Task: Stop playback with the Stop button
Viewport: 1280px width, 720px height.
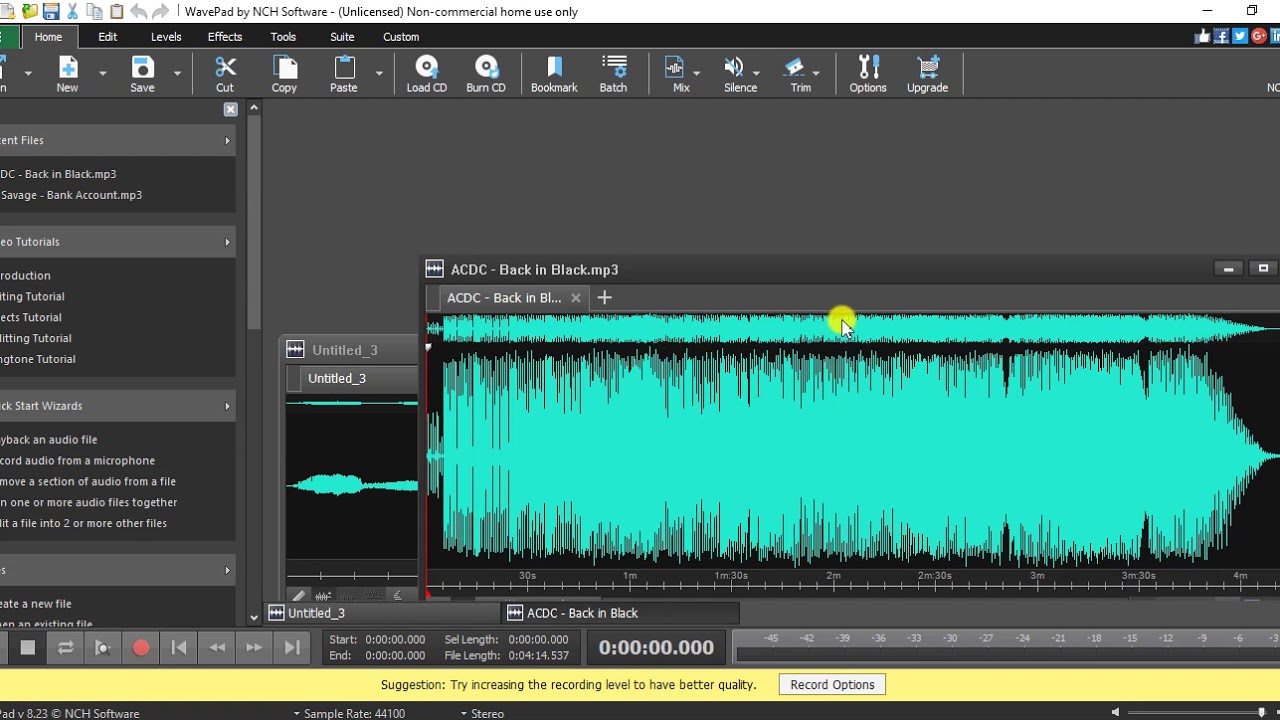Action: [x=28, y=648]
